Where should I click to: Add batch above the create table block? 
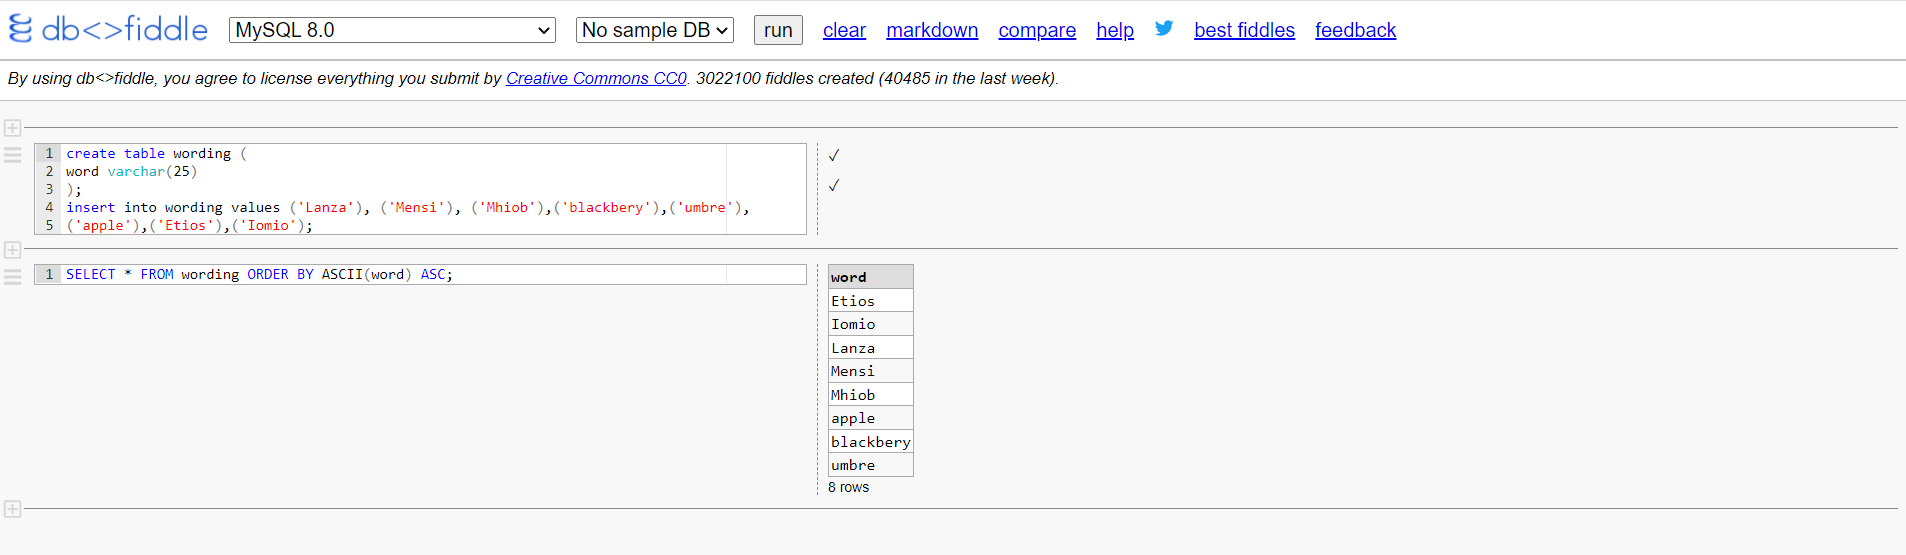(12, 128)
